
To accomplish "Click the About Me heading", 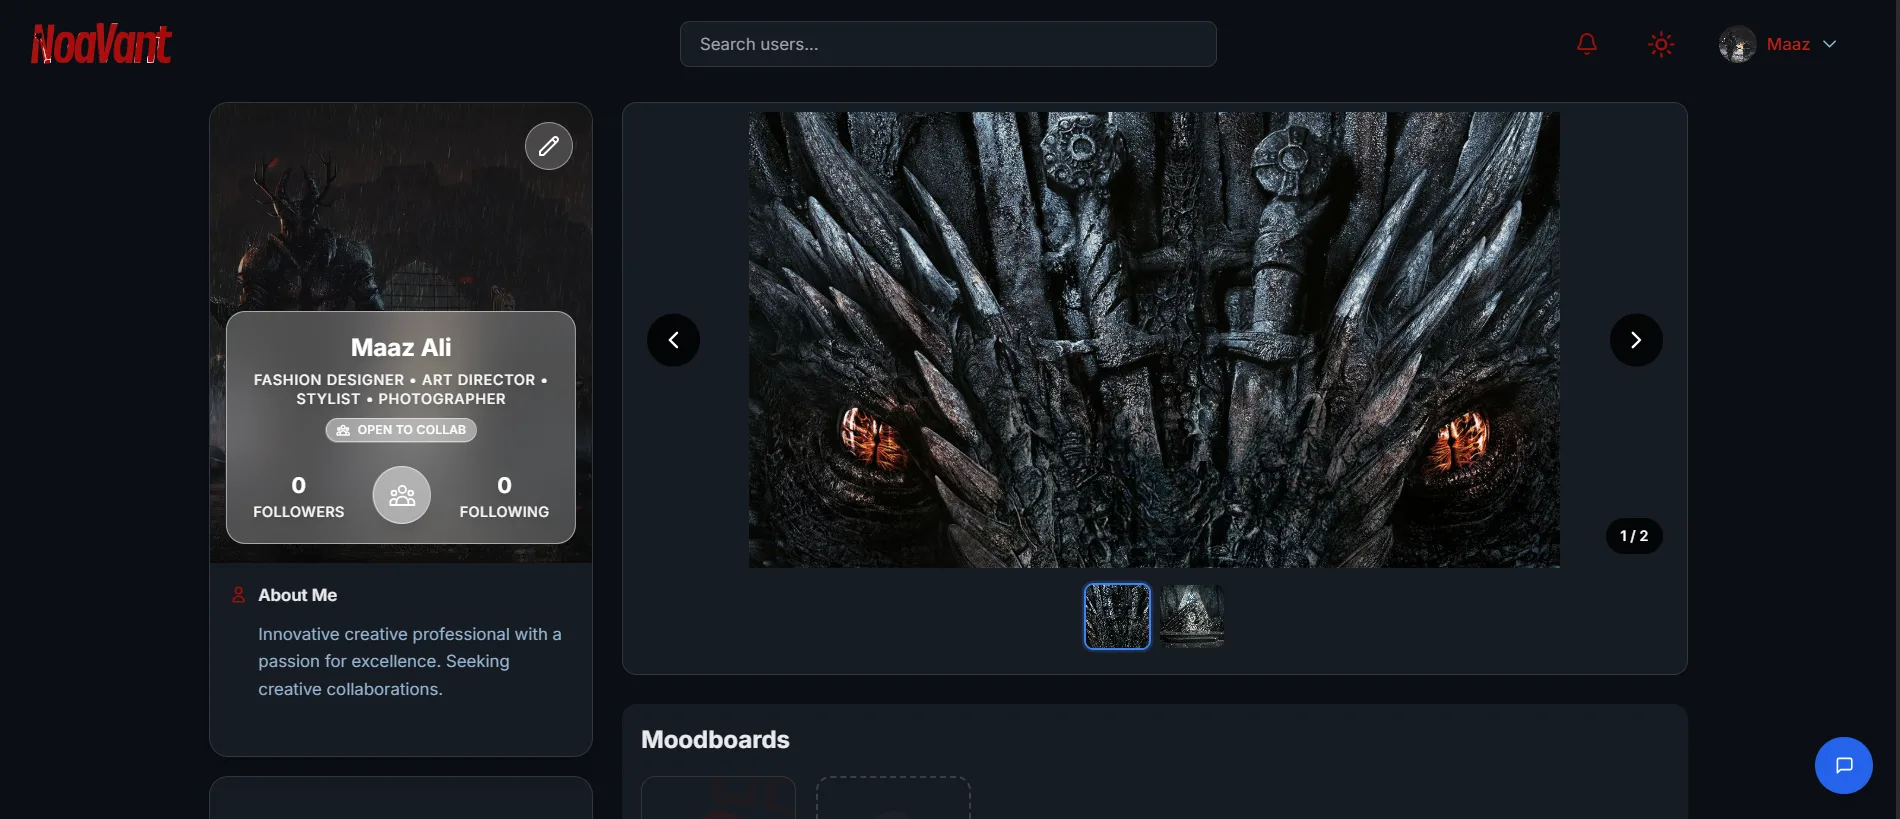I will pos(297,595).
